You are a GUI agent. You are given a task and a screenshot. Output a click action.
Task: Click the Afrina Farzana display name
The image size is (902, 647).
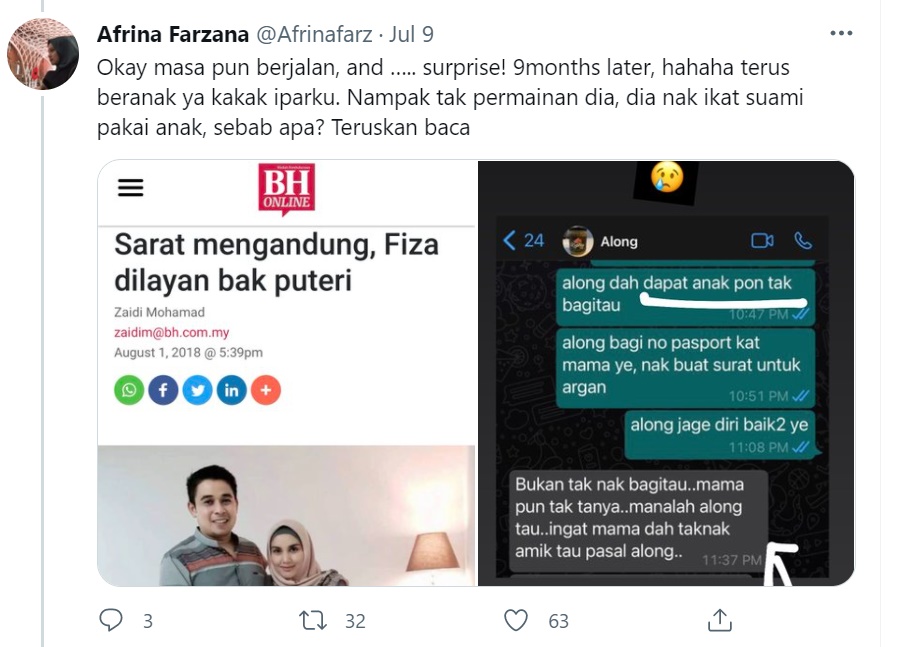(x=173, y=35)
